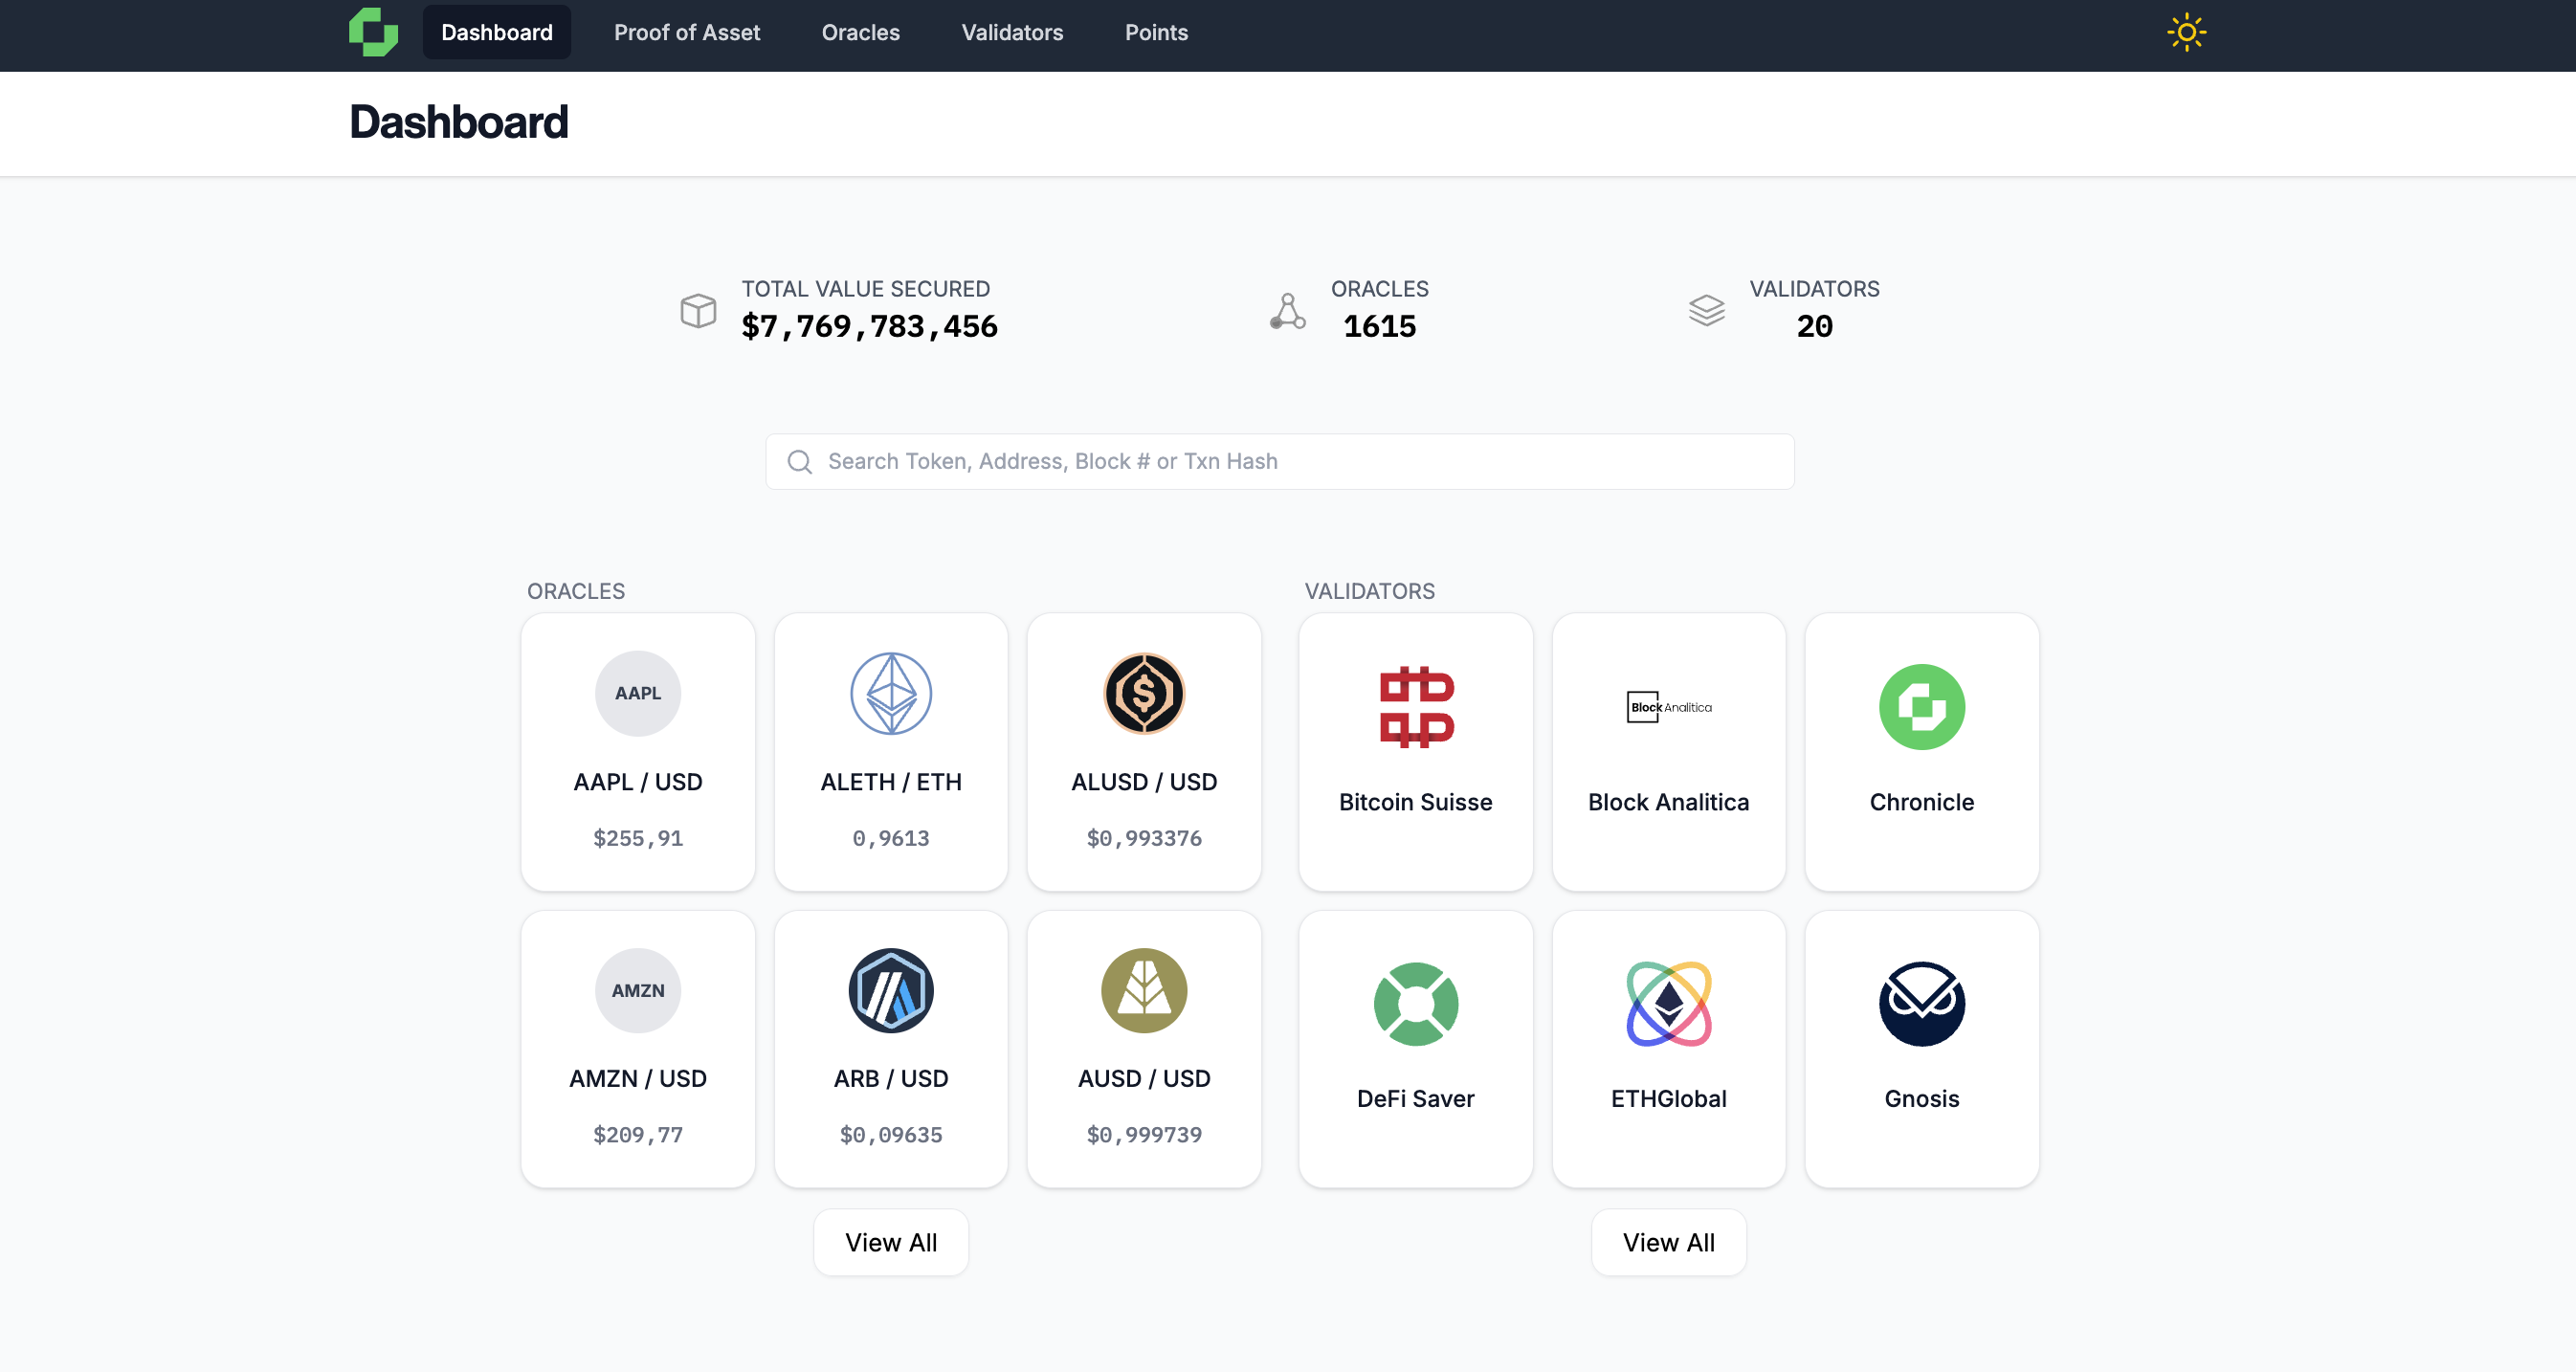Go to the Oracles nav tab
This screenshot has width=2576, height=1372.
pos(860,32)
